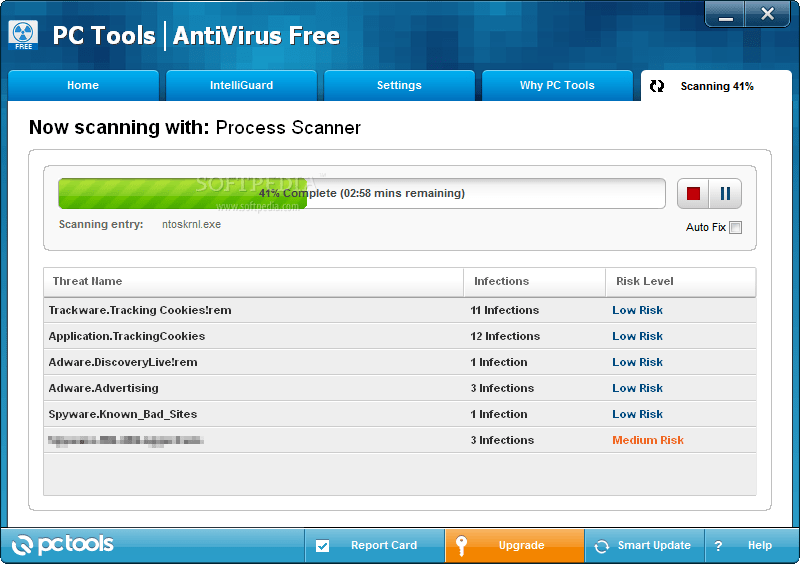The image size is (800, 564).
Task: Click '3 Infections' in Medium Risk row
Action: (502, 440)
